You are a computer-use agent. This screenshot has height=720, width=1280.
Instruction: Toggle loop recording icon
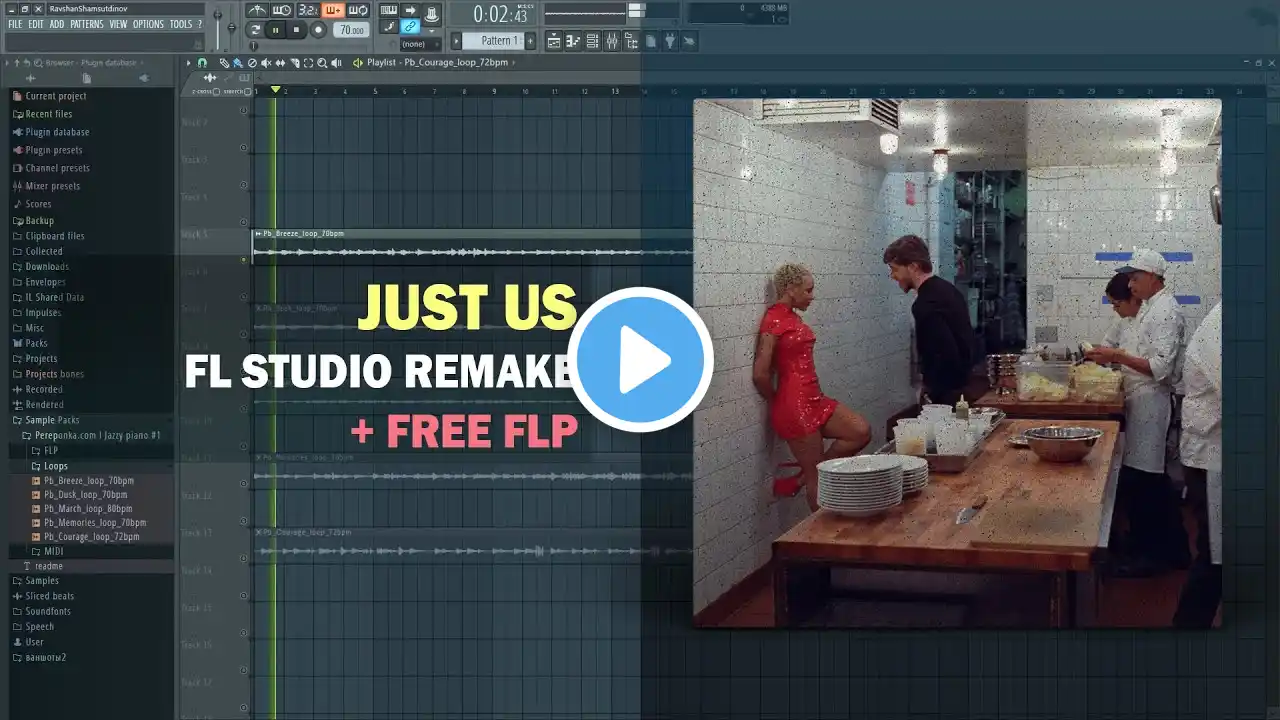[x=358, y=10]
